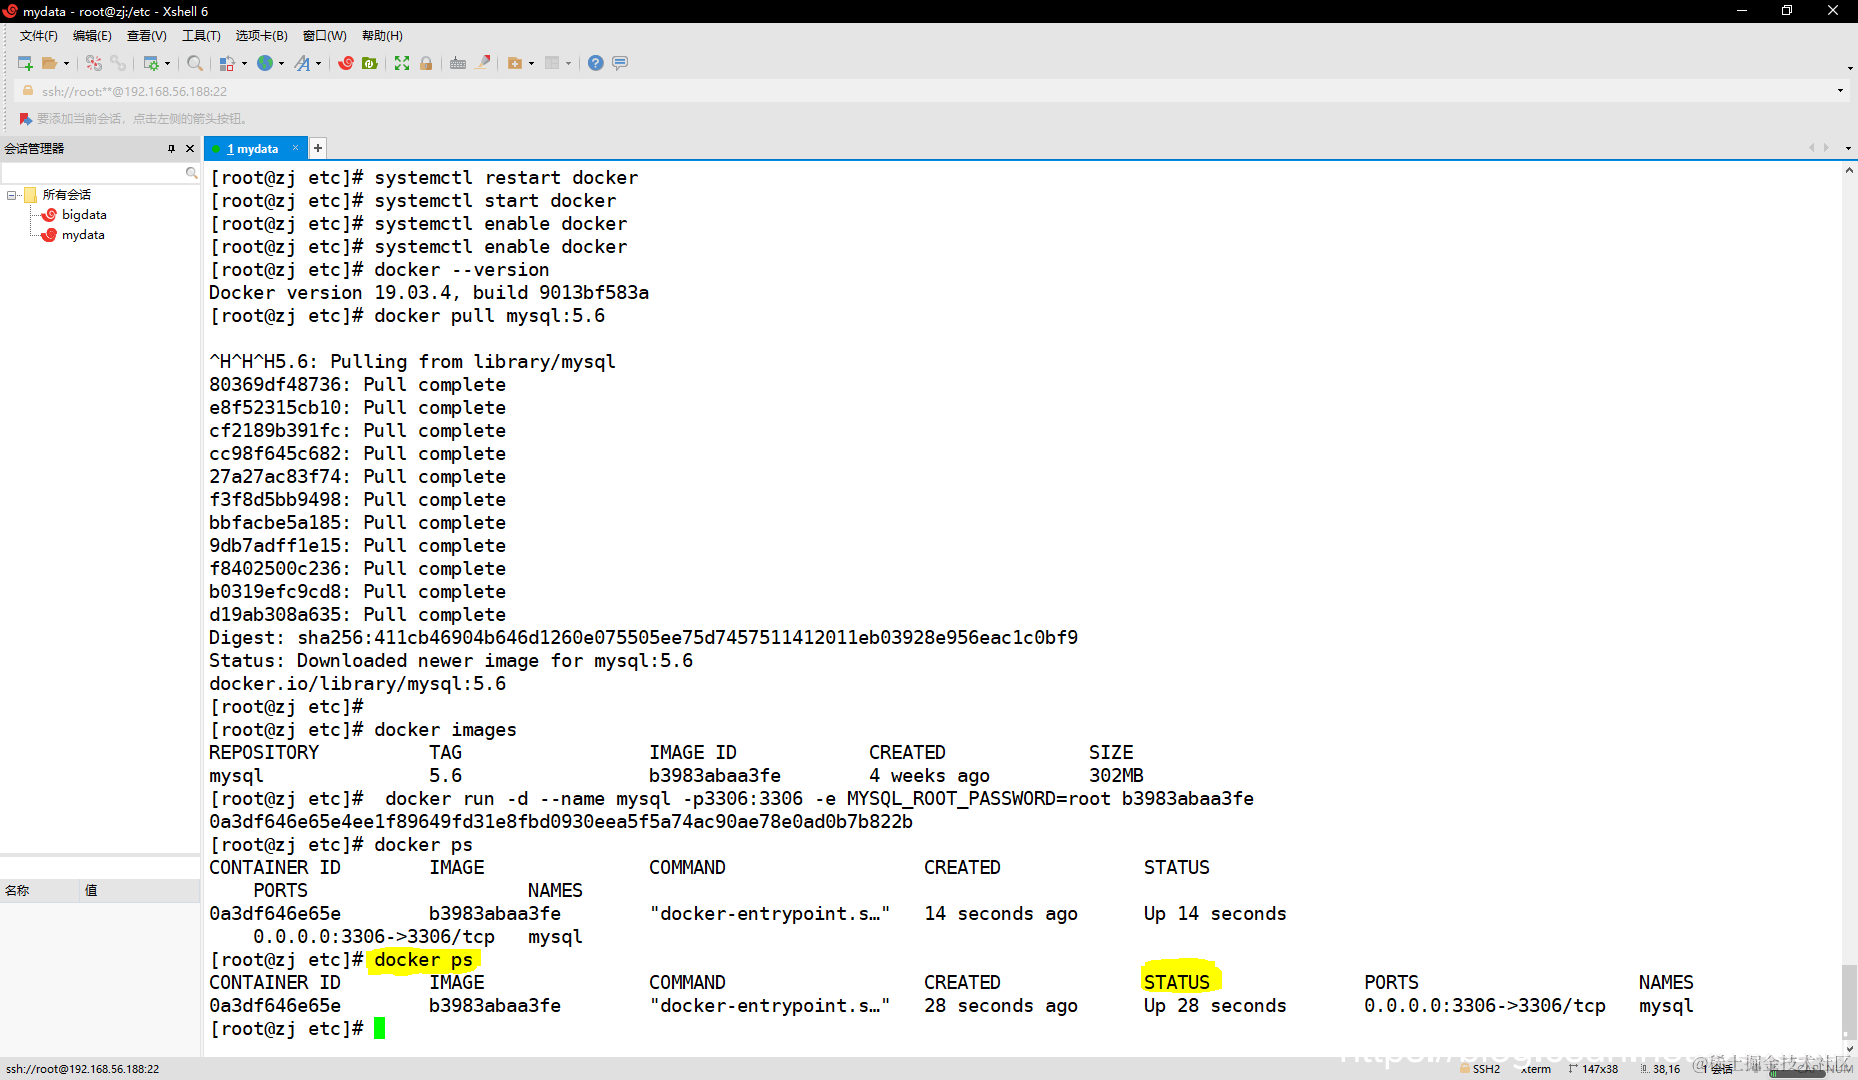Click the New Session toolbar icon

[x=25, y=63]
